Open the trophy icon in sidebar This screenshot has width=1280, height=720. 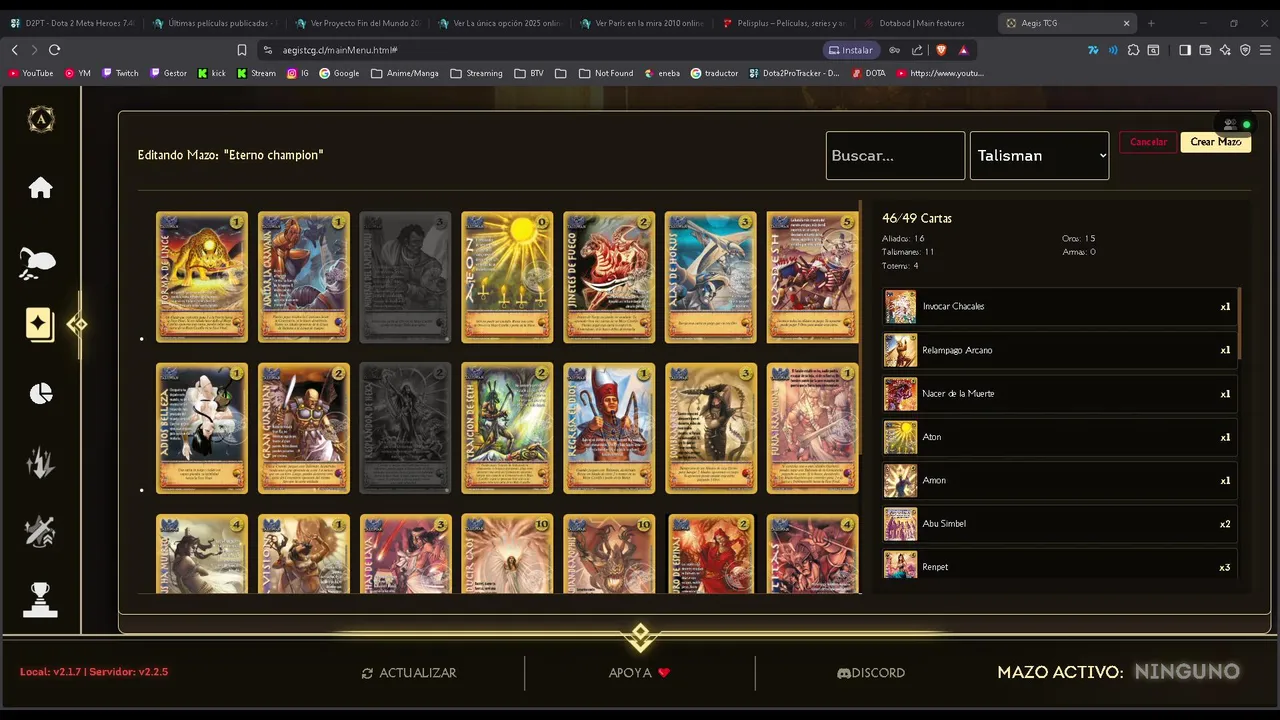click(40, 600)
